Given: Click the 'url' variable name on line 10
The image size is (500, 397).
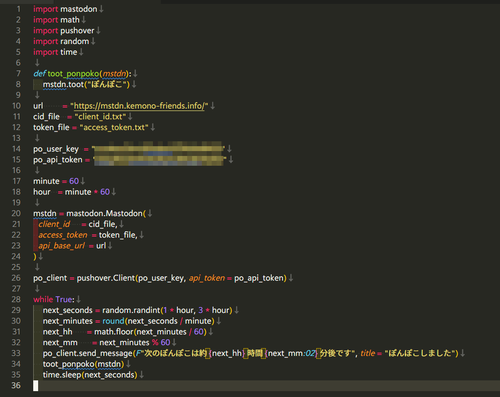Looking at the screenshot, I should 38,106.
